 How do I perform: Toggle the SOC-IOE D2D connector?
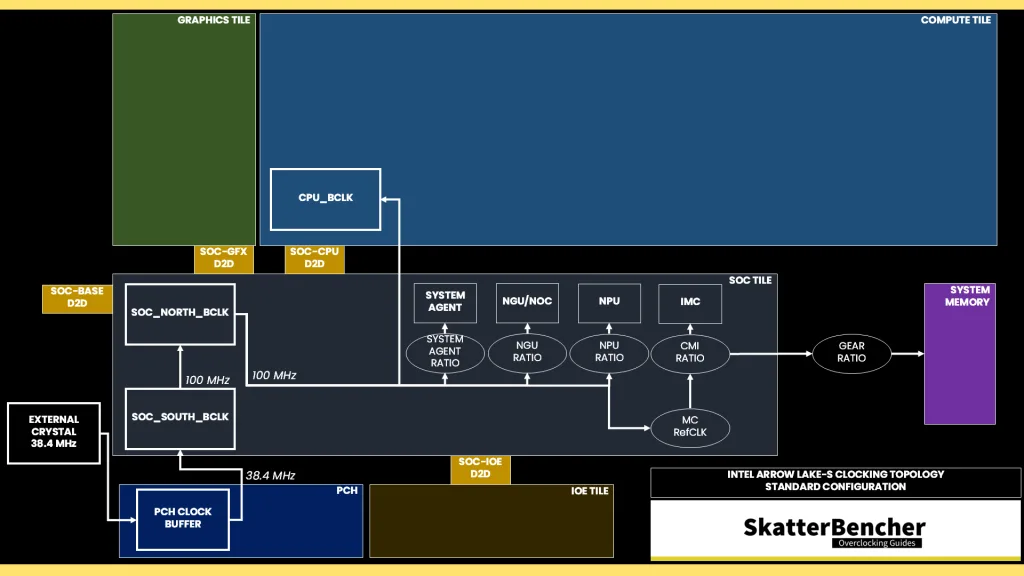(x=480, y=468)
